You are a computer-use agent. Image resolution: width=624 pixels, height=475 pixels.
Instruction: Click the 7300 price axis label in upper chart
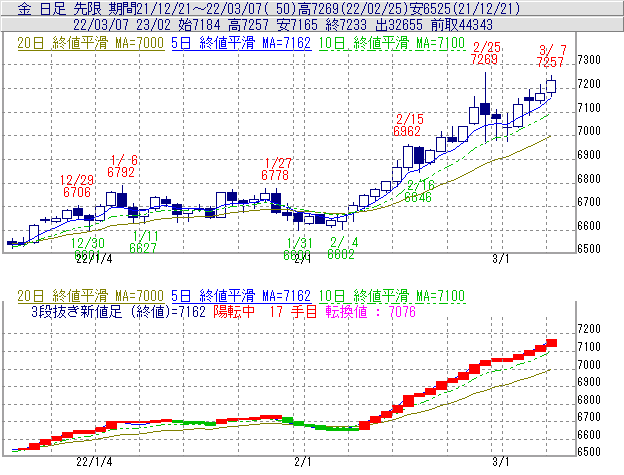pyautogui.click(x=589, y=60)
